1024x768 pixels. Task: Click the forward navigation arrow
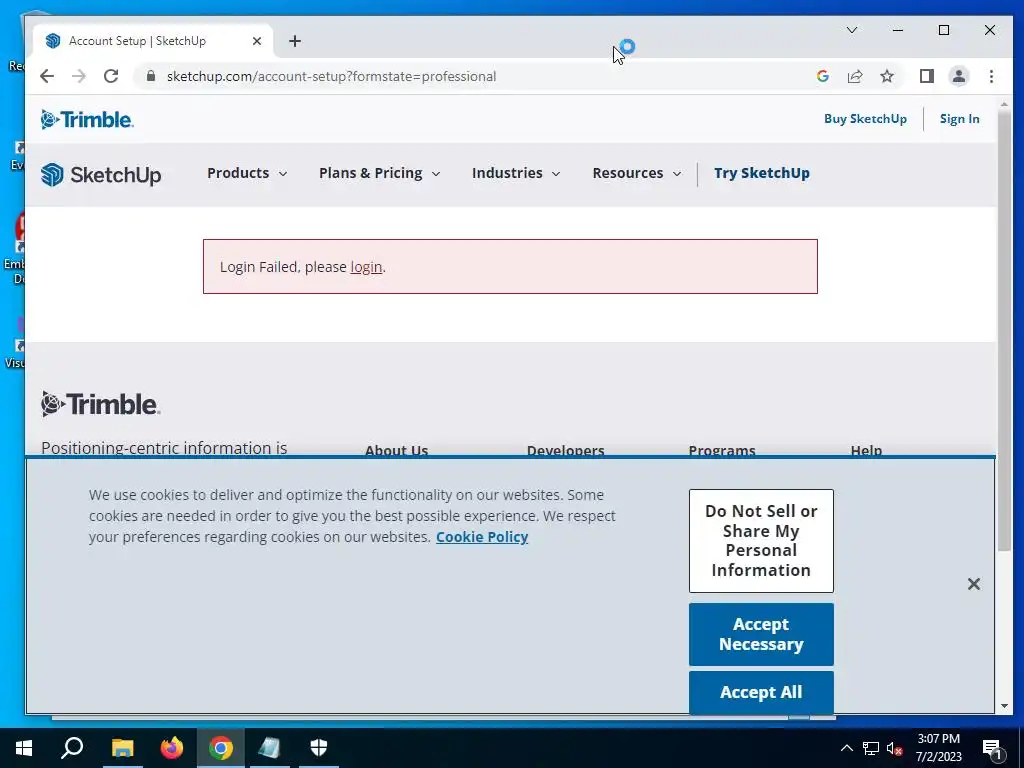coord(79,76)
